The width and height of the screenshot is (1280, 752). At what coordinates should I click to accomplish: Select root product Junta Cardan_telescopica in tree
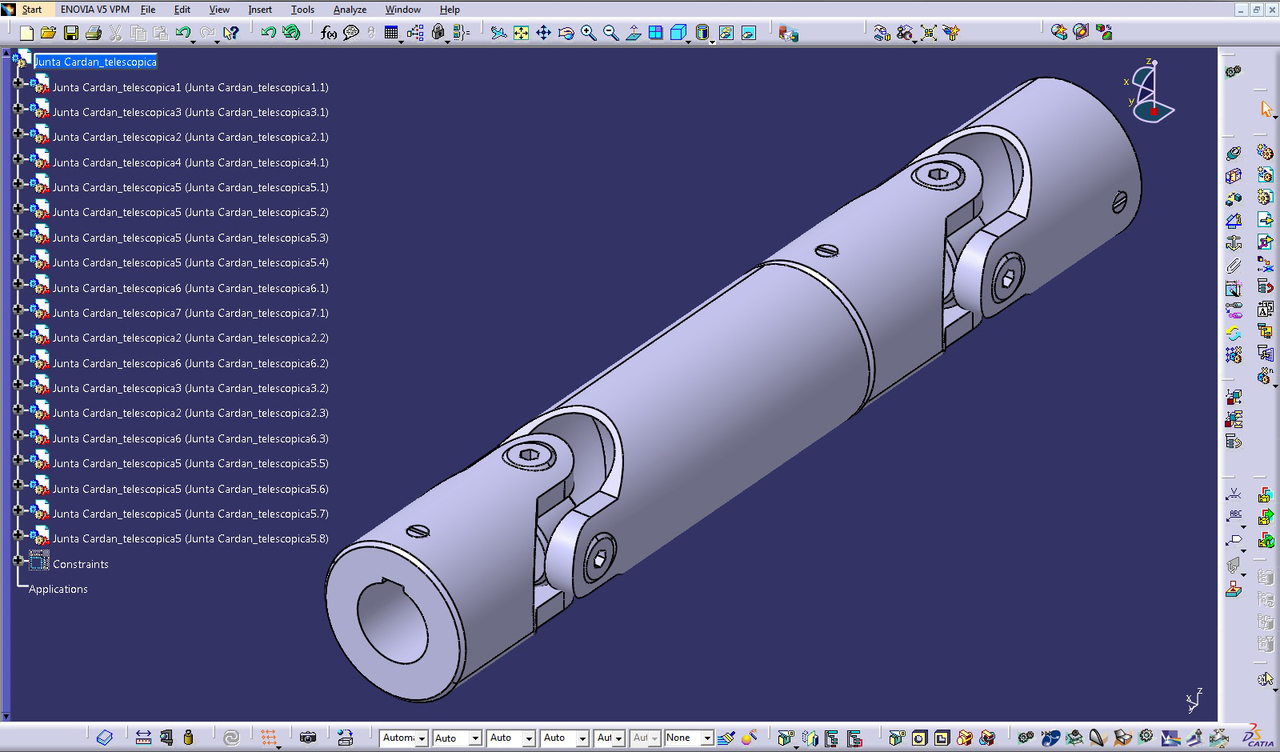[x=95, y=62]
